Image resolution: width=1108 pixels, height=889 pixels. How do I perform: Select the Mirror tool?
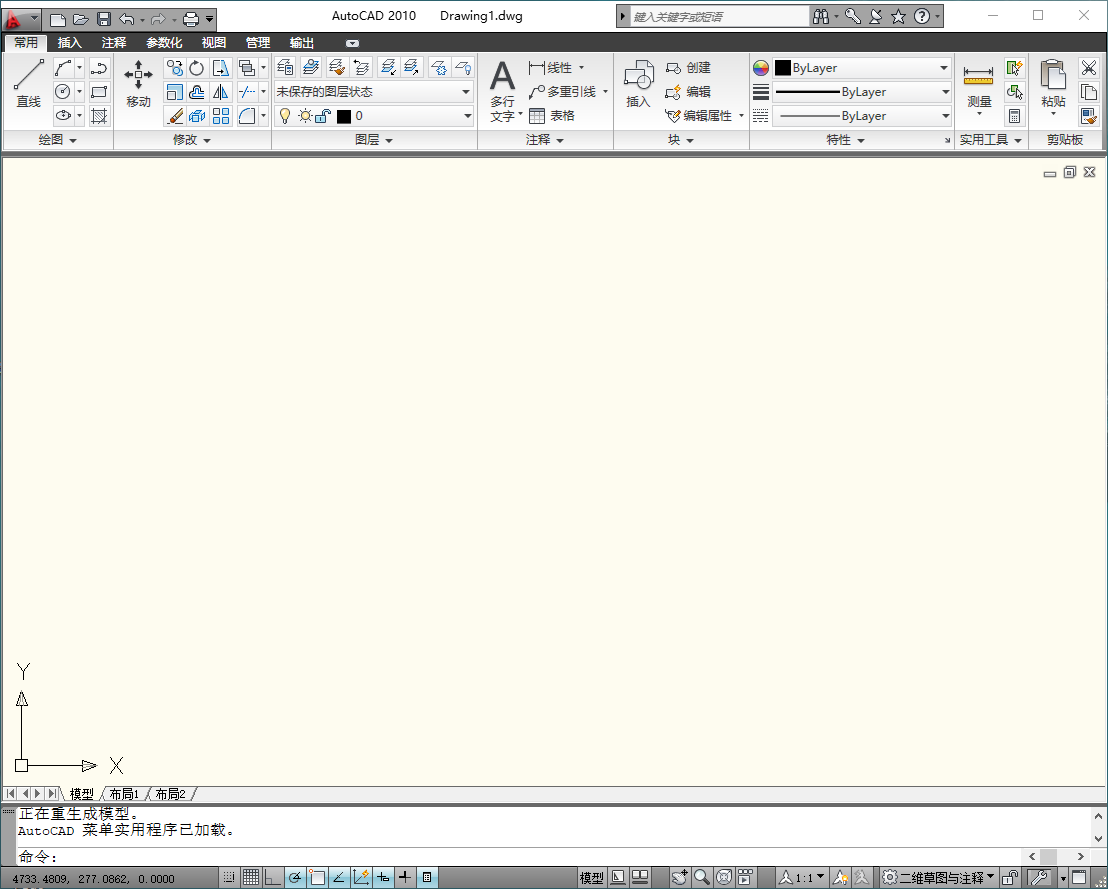pyautogui.click(x=221, y=92)
